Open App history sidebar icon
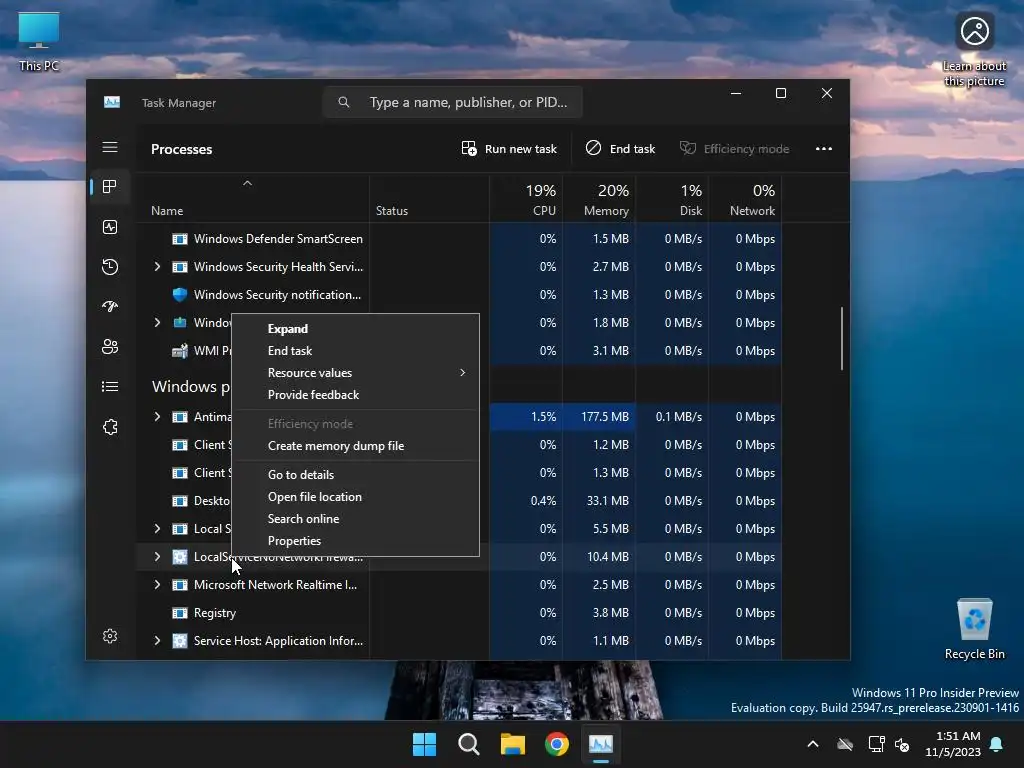This screenshot has width=1024, height=768. point(110,266)
